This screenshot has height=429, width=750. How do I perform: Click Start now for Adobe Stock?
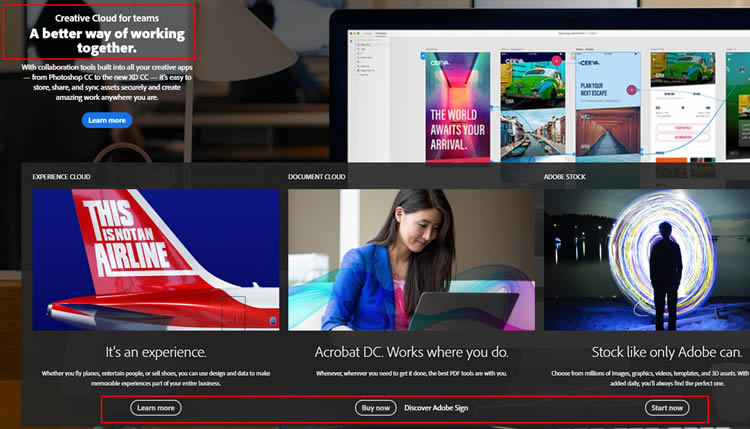(667, 408)
